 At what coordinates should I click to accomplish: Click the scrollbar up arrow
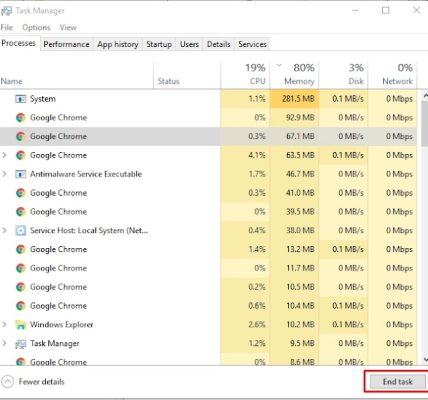click(x=425, y=96)
